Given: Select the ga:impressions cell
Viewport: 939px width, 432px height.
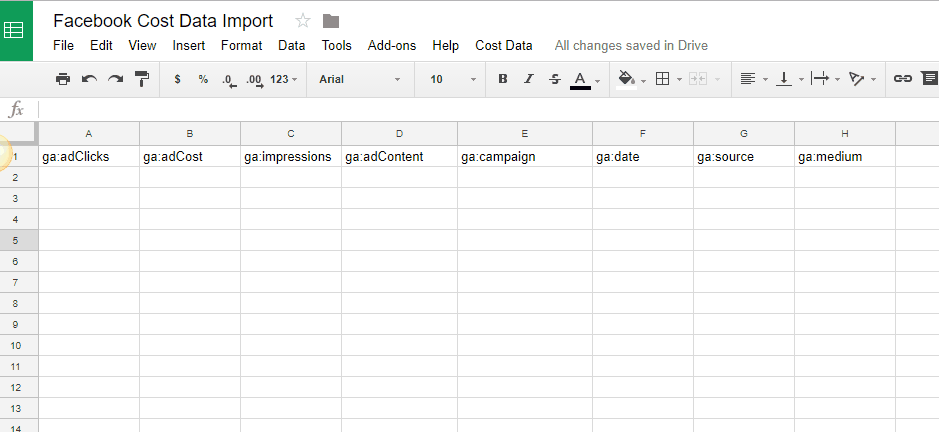Looking at the screenshot, I should (291, 156).
